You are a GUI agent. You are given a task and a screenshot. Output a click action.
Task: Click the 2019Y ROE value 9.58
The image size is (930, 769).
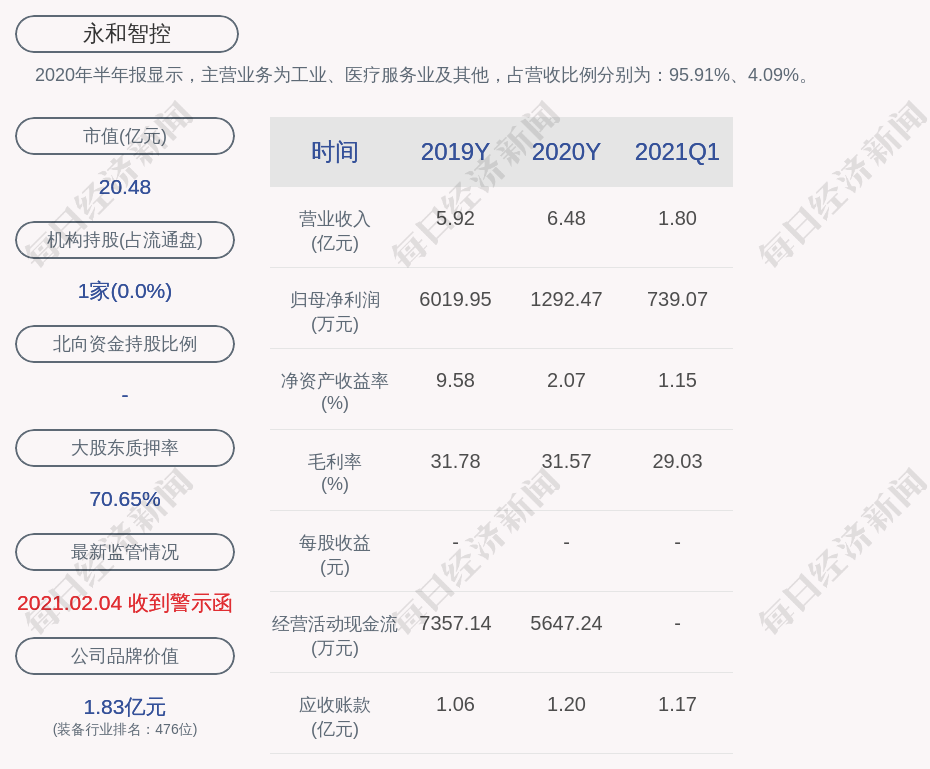(x=455, y=380)
